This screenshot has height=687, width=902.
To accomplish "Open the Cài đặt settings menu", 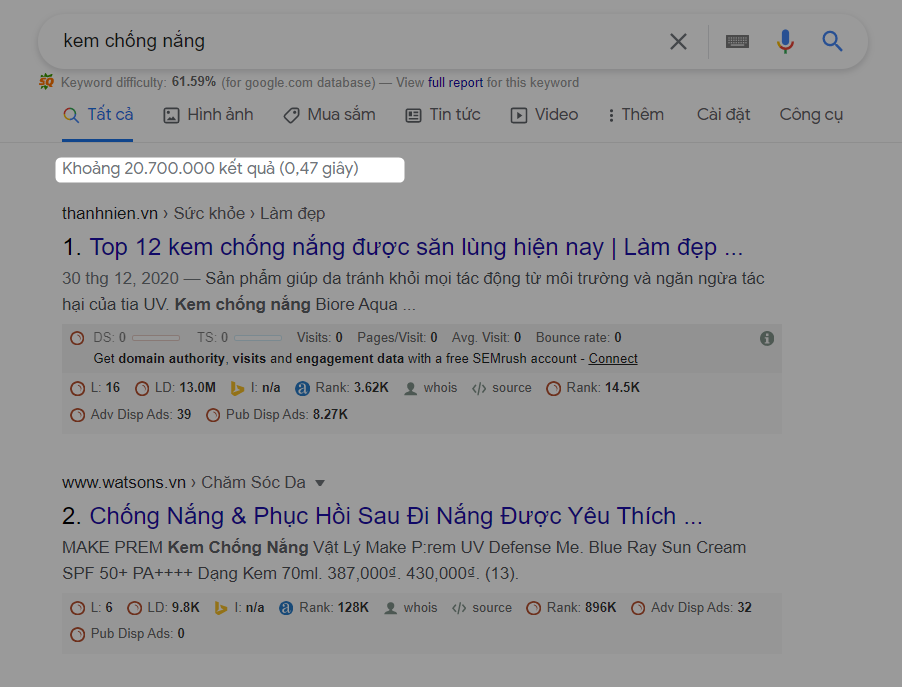I will pyautogui.click(x=723, y=115).
